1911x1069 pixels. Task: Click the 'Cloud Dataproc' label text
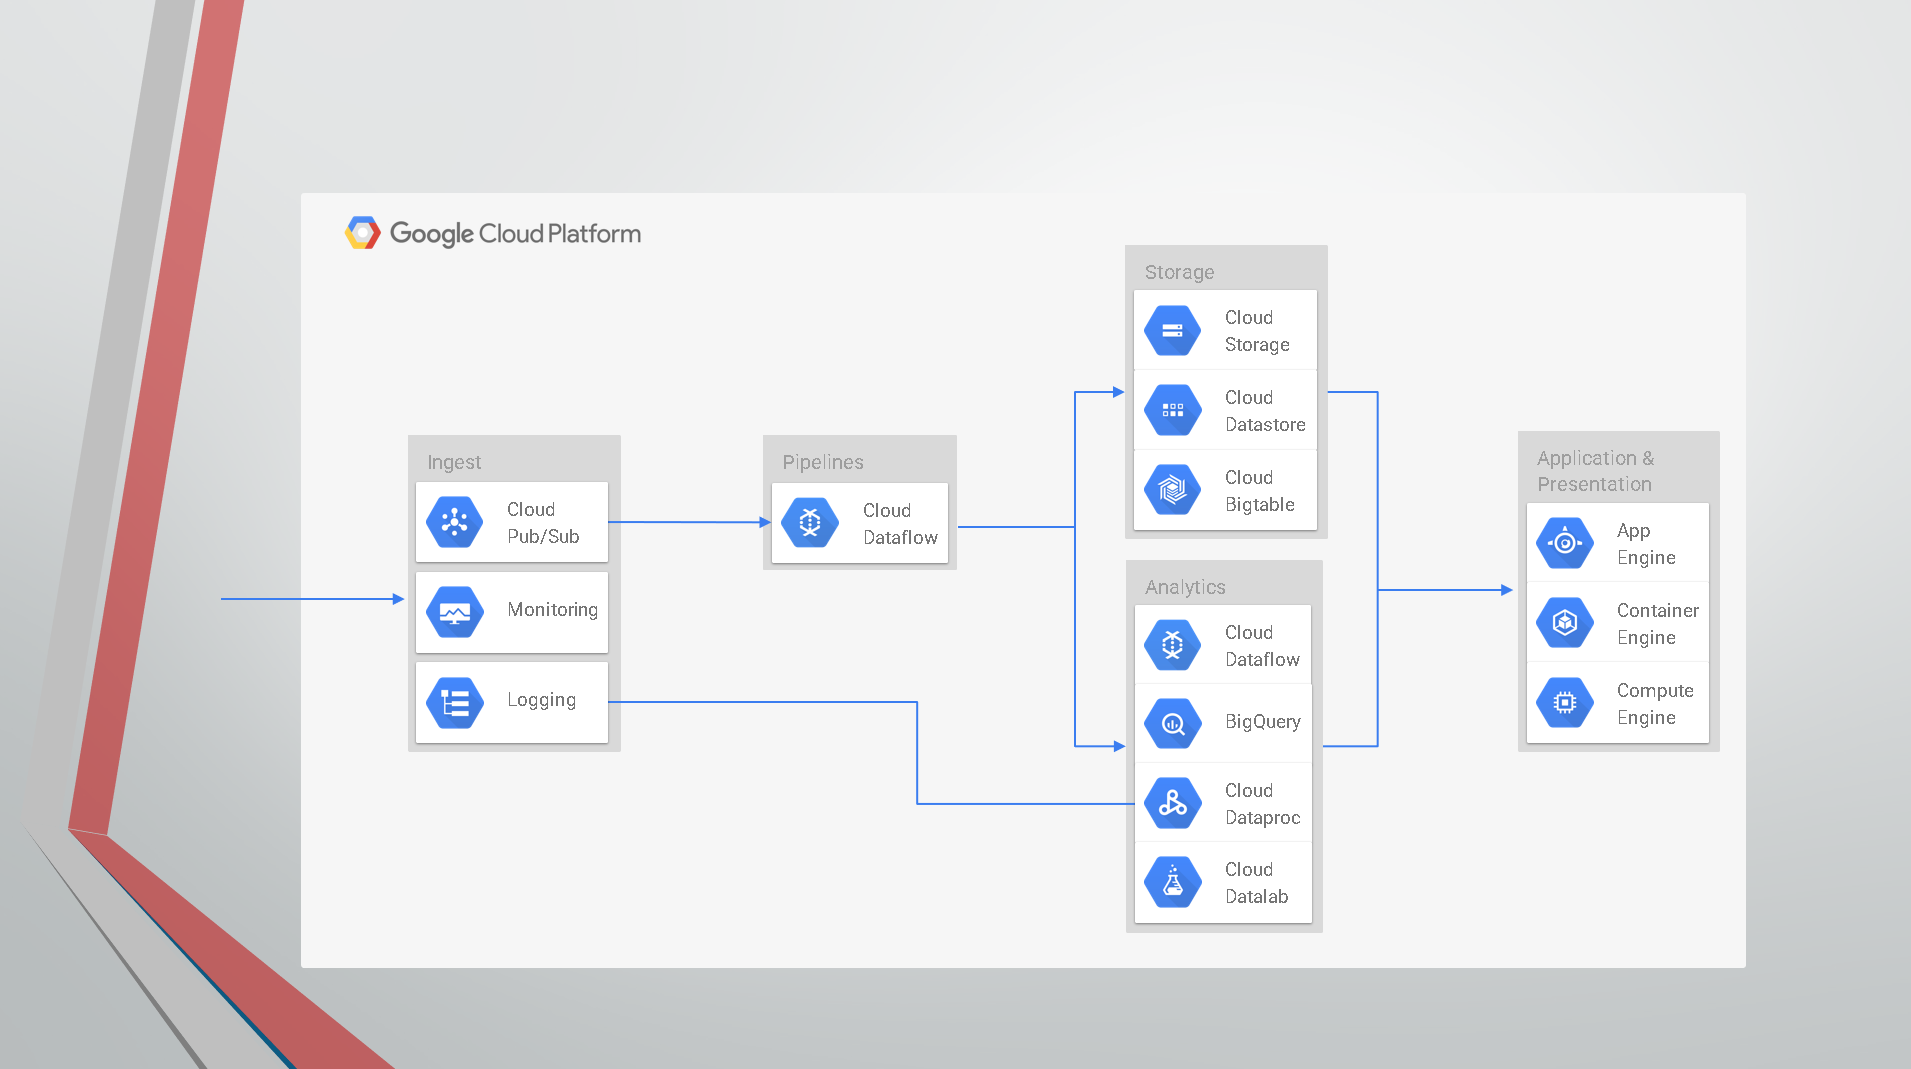1262,804
